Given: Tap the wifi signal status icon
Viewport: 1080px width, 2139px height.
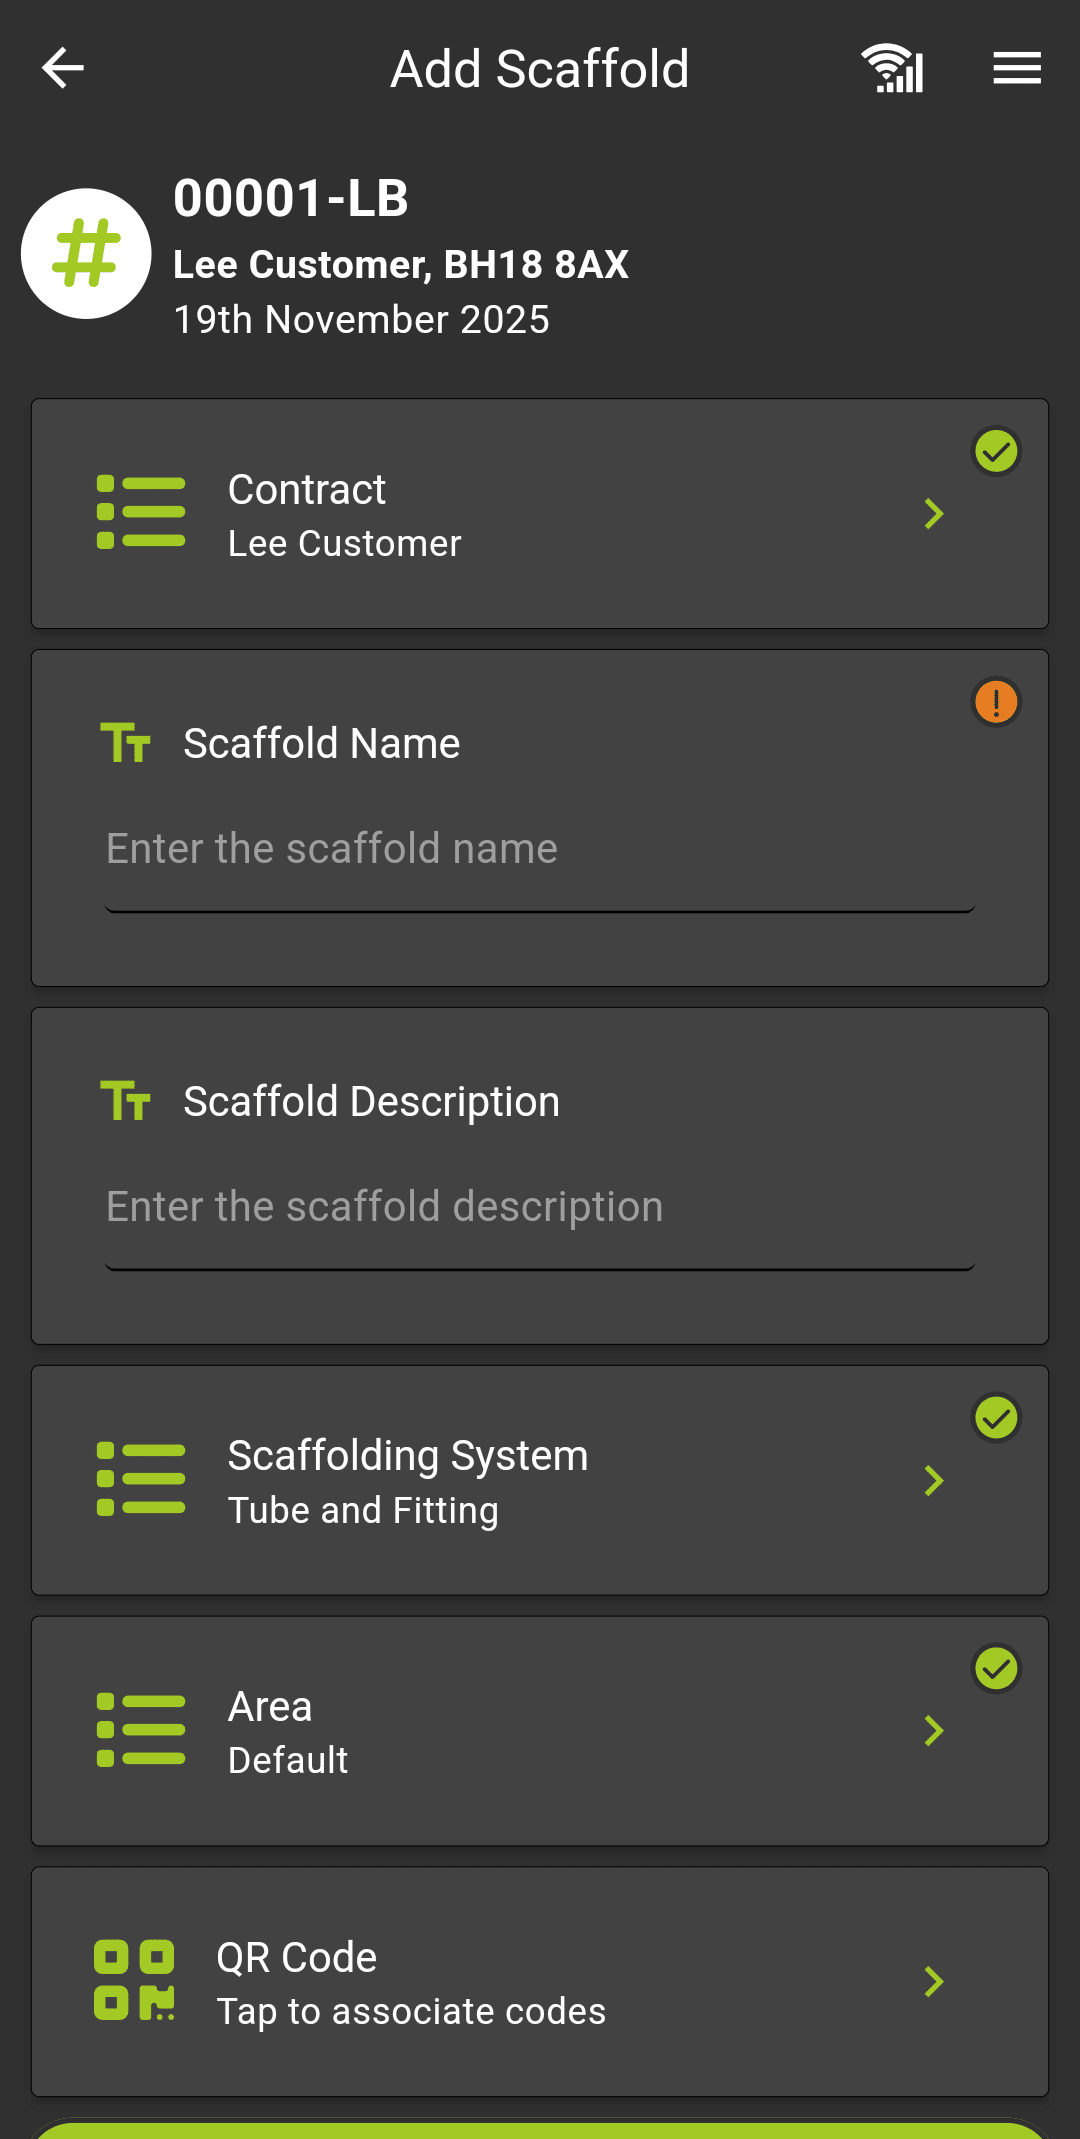Looking at the screenshot, I should [892, 68].
